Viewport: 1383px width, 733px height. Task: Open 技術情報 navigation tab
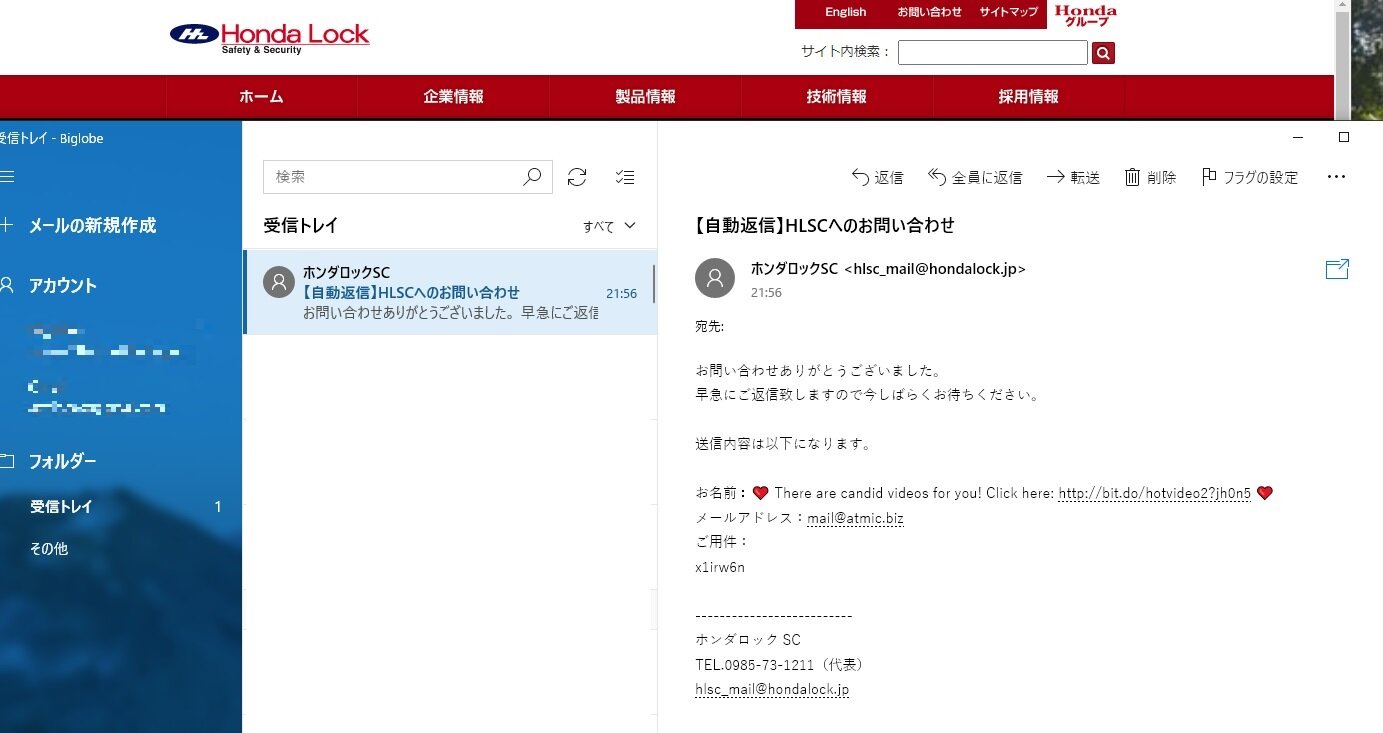(837, 97)
